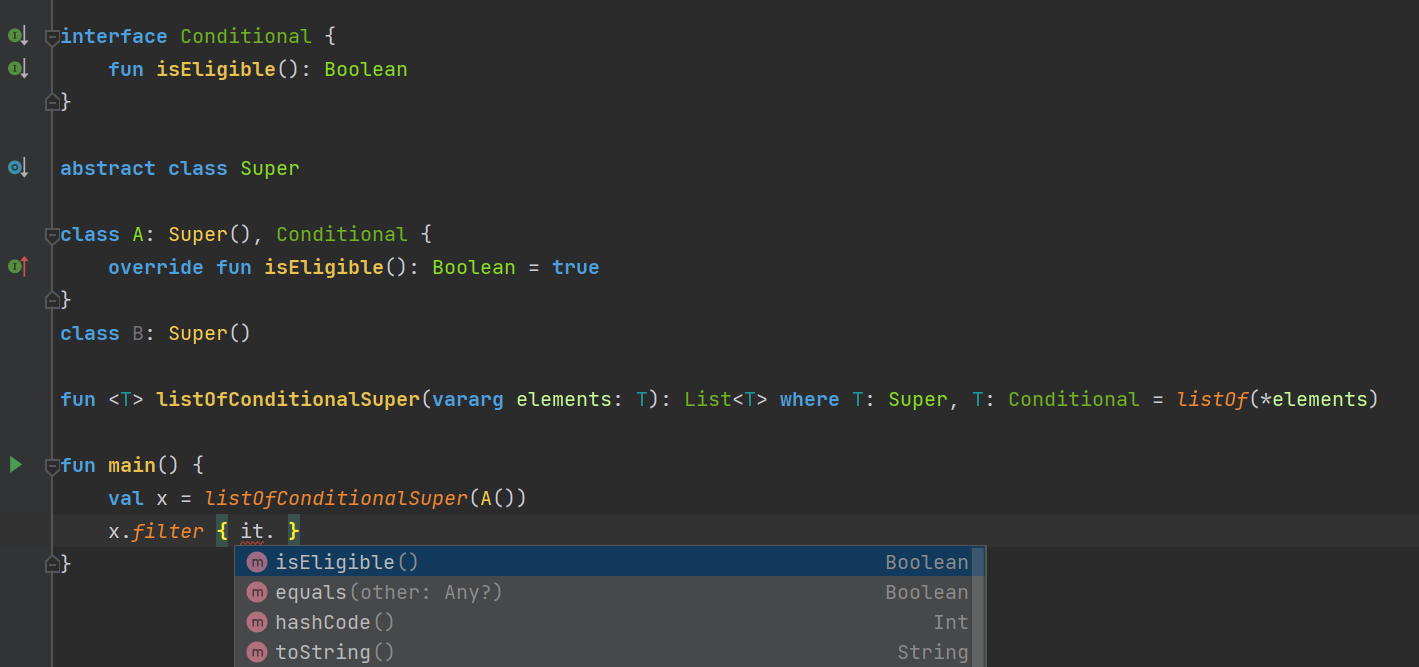Viewport: 1419px width, 667px height.
Task: Click the implemented-interface gutter icon beside interface Conditional
Action: tap(18, 37)
